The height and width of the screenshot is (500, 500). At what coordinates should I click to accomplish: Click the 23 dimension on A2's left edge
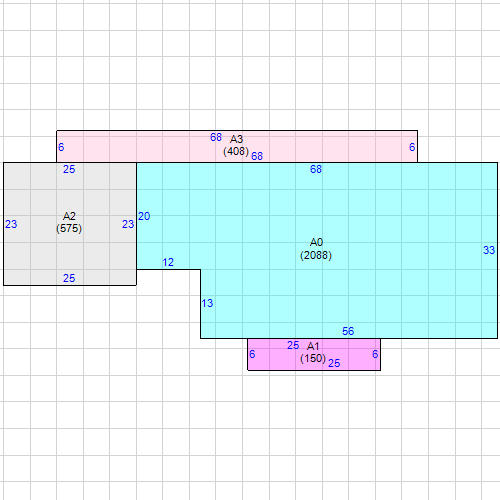coord(11,224)
